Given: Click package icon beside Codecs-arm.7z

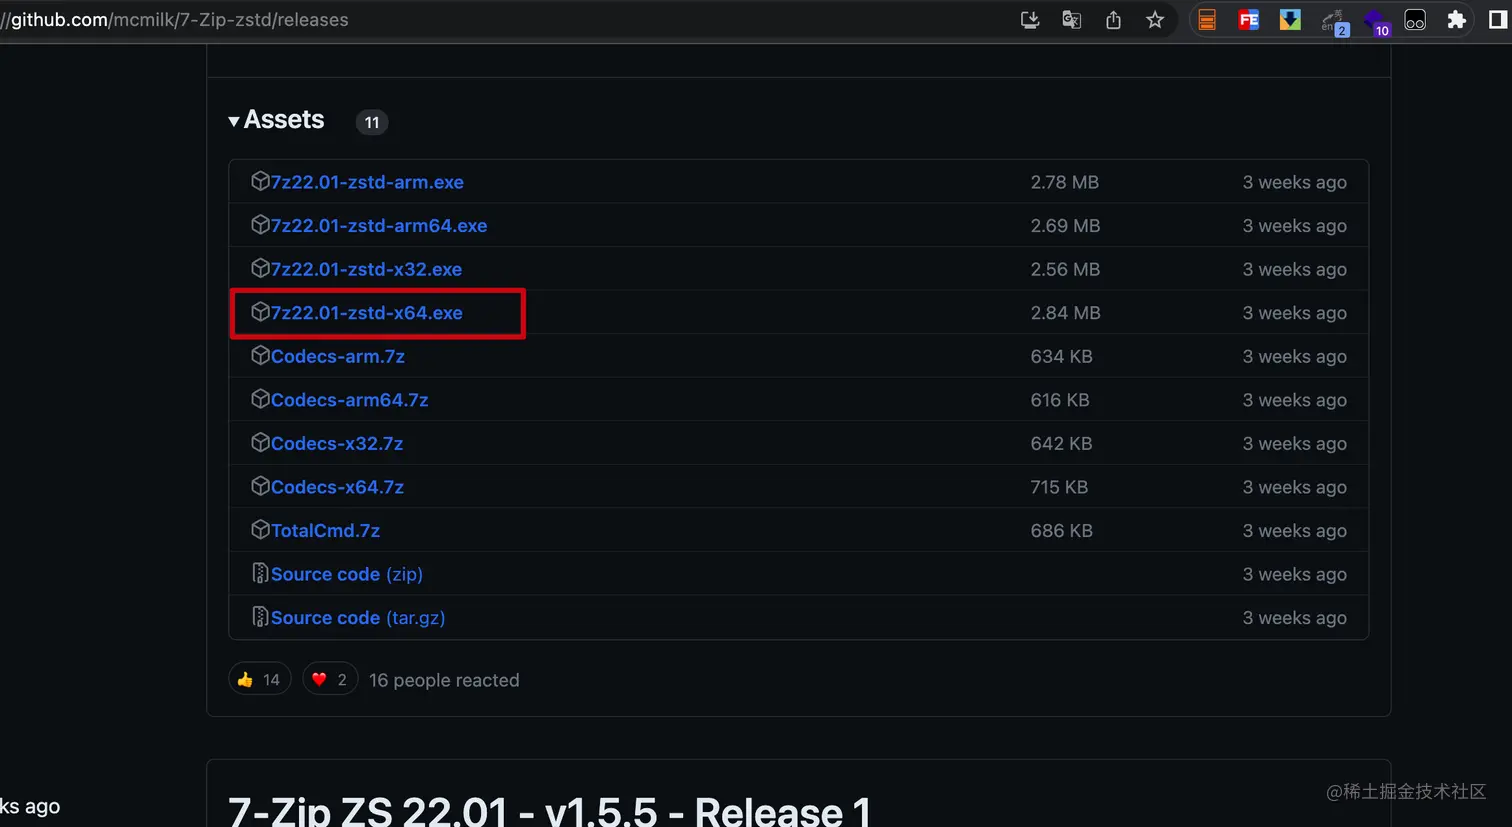Looking at the screenshot, I should 260,355.
